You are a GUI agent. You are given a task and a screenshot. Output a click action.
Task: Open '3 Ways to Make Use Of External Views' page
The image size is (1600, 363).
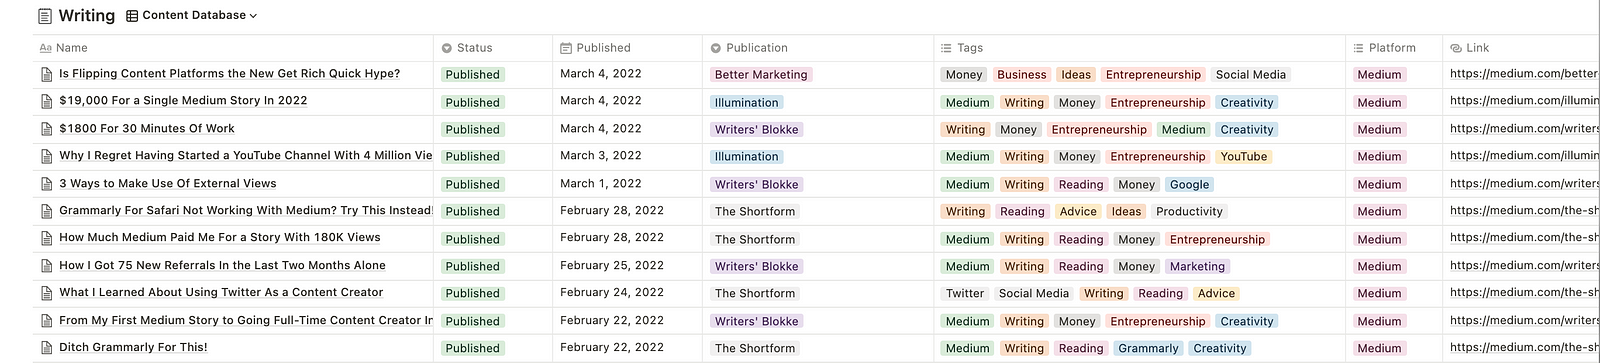168,184
